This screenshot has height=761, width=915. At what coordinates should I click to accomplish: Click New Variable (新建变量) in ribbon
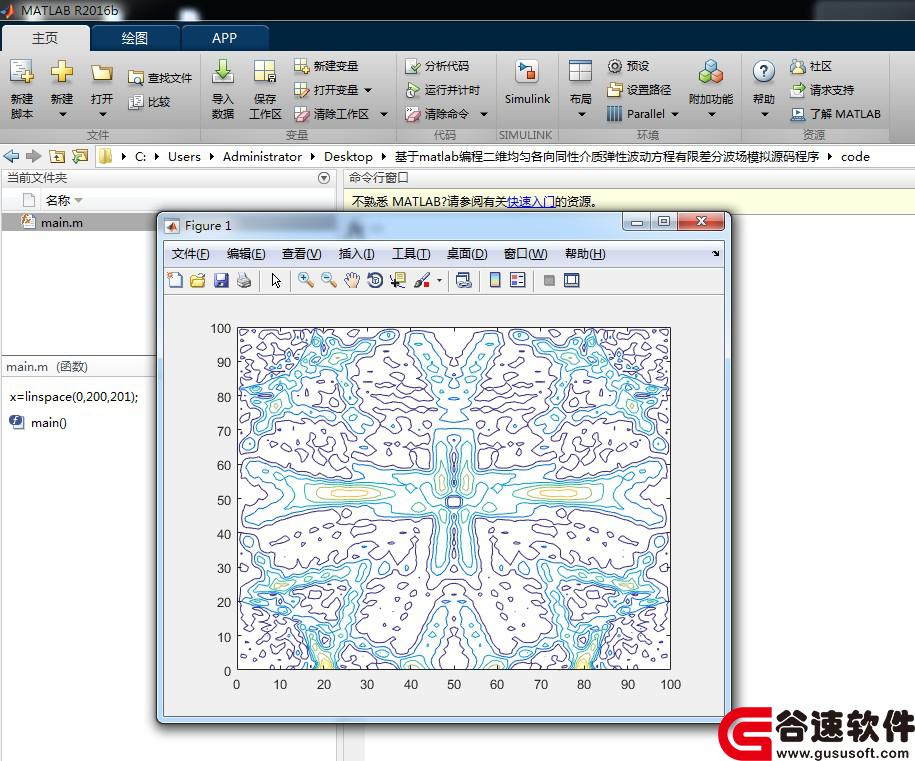[326, 66]
